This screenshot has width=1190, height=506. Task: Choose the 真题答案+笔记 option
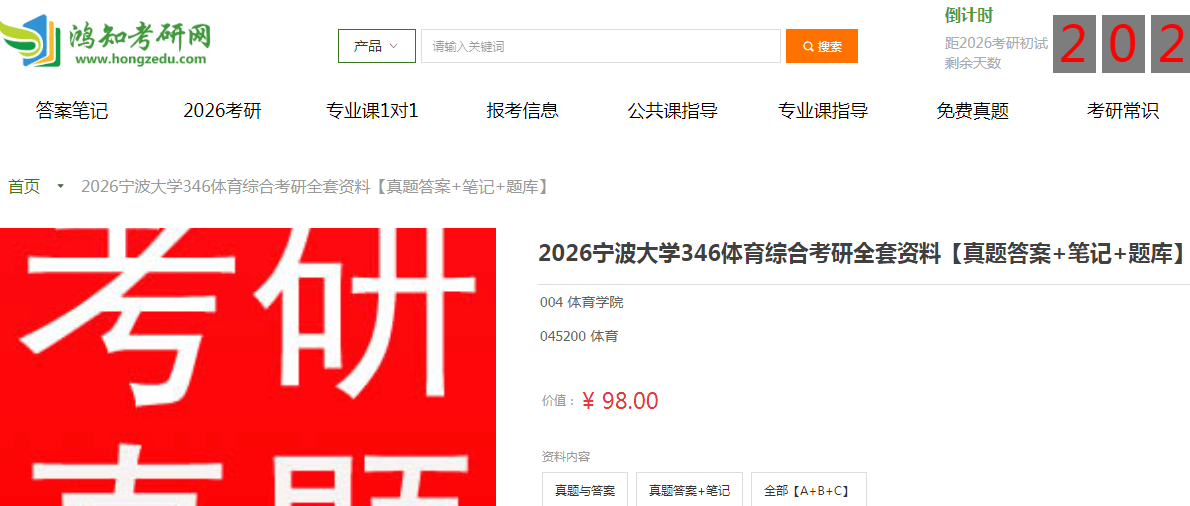(689, 489)
